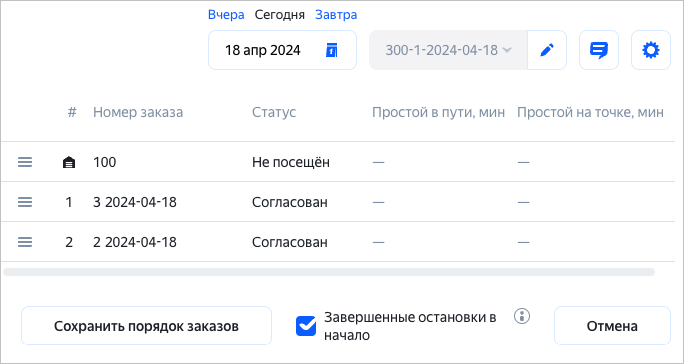The image size is (684, 364).
Task: Toggle "Завершенные остановки в начало" checkbox
Action: 306,326
